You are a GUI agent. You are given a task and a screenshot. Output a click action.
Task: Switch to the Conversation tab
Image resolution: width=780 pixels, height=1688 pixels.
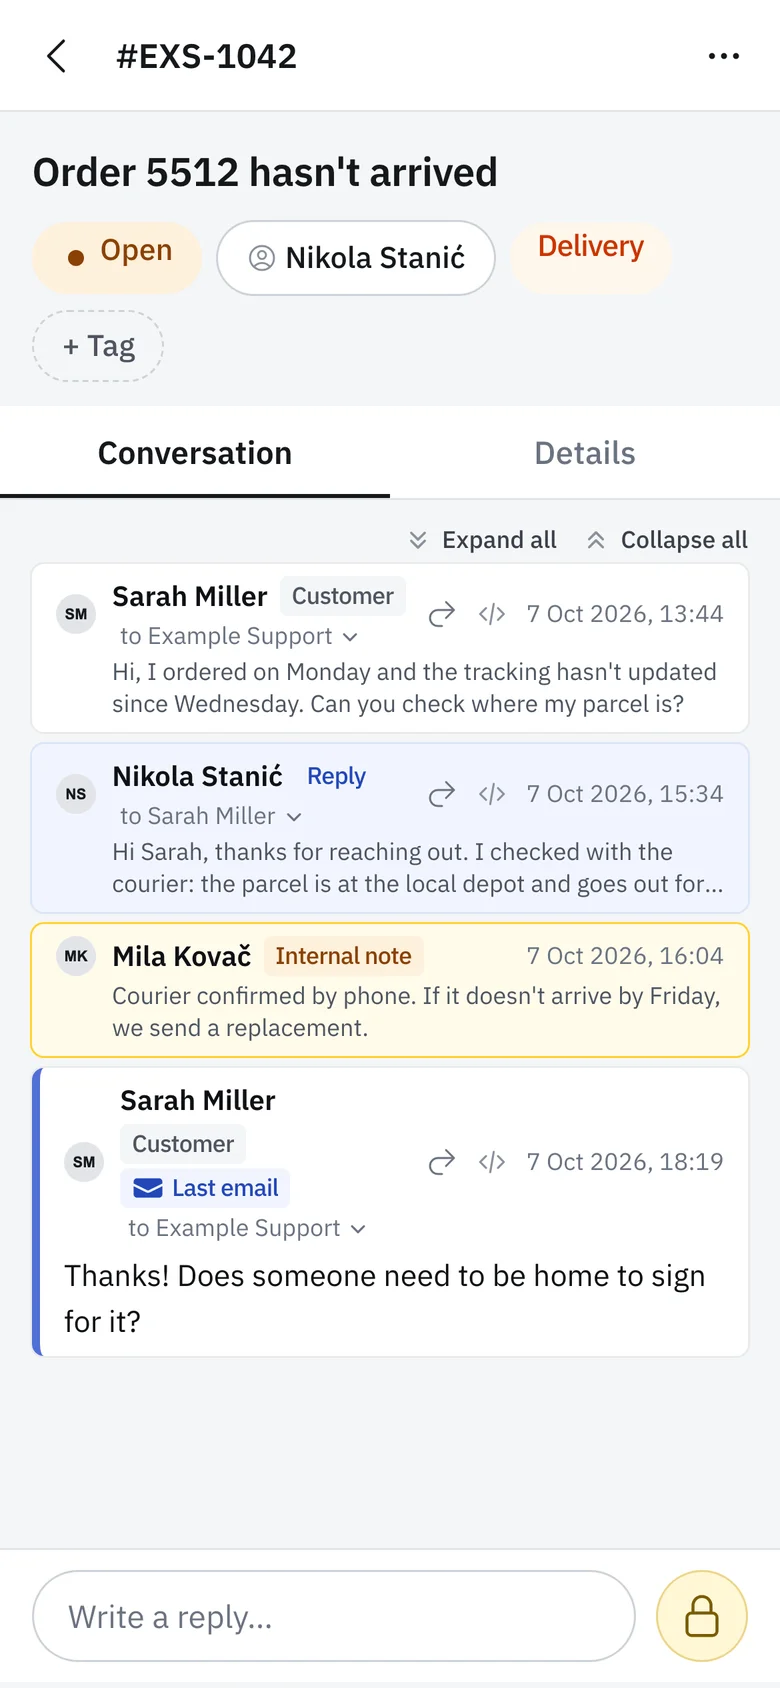click(195, 453)
